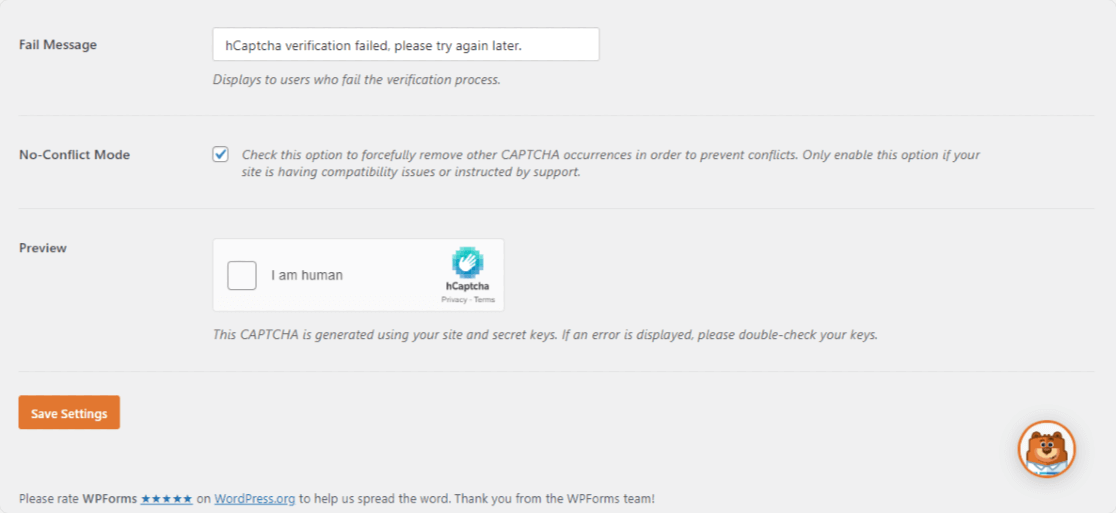Enable the No-Conflict Mode checkbox
This screenshot has width=1116, height=513.
(221, 154)
